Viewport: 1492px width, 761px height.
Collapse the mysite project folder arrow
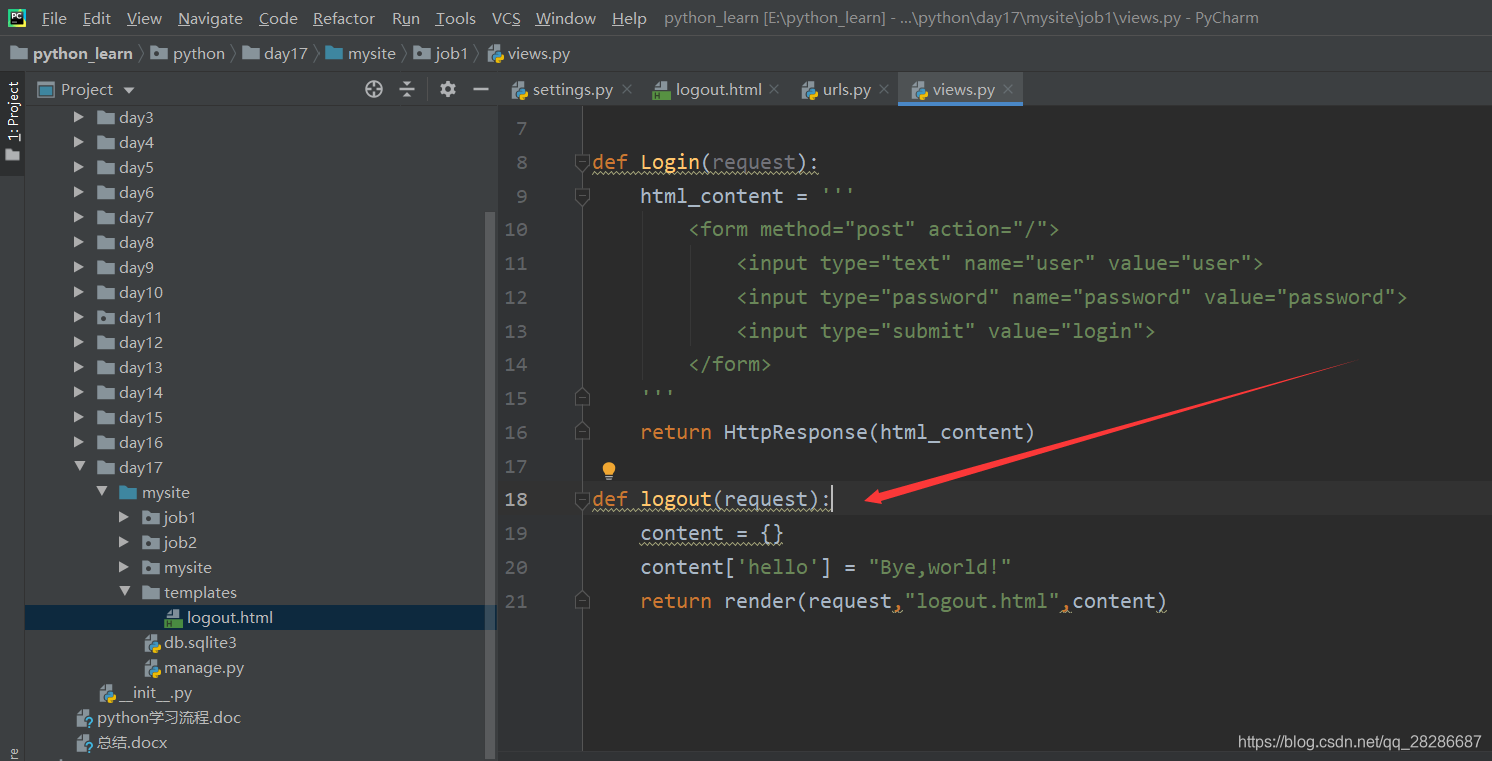point(102,492)
